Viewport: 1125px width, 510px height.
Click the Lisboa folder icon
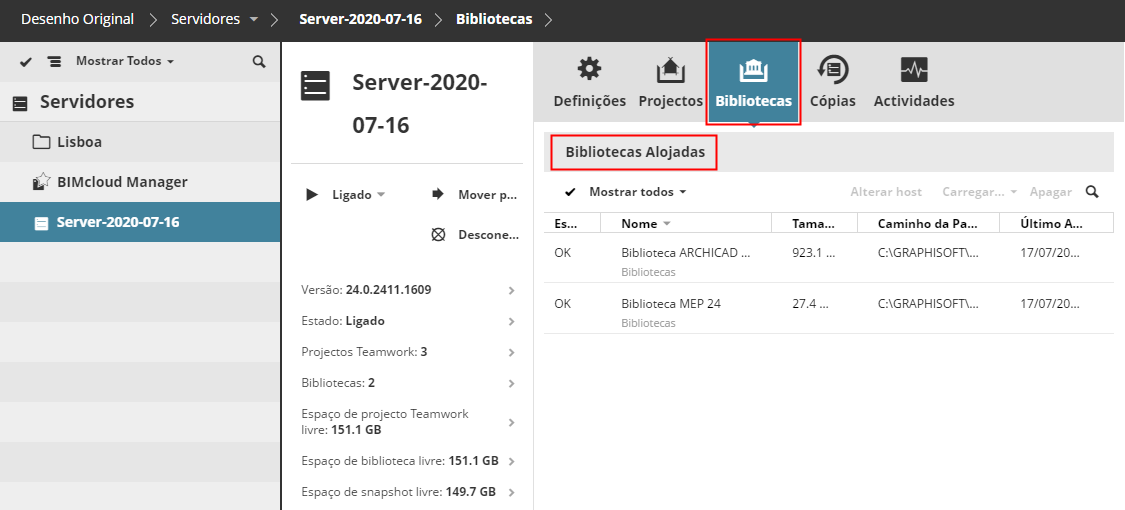click(x=41, y=141)
